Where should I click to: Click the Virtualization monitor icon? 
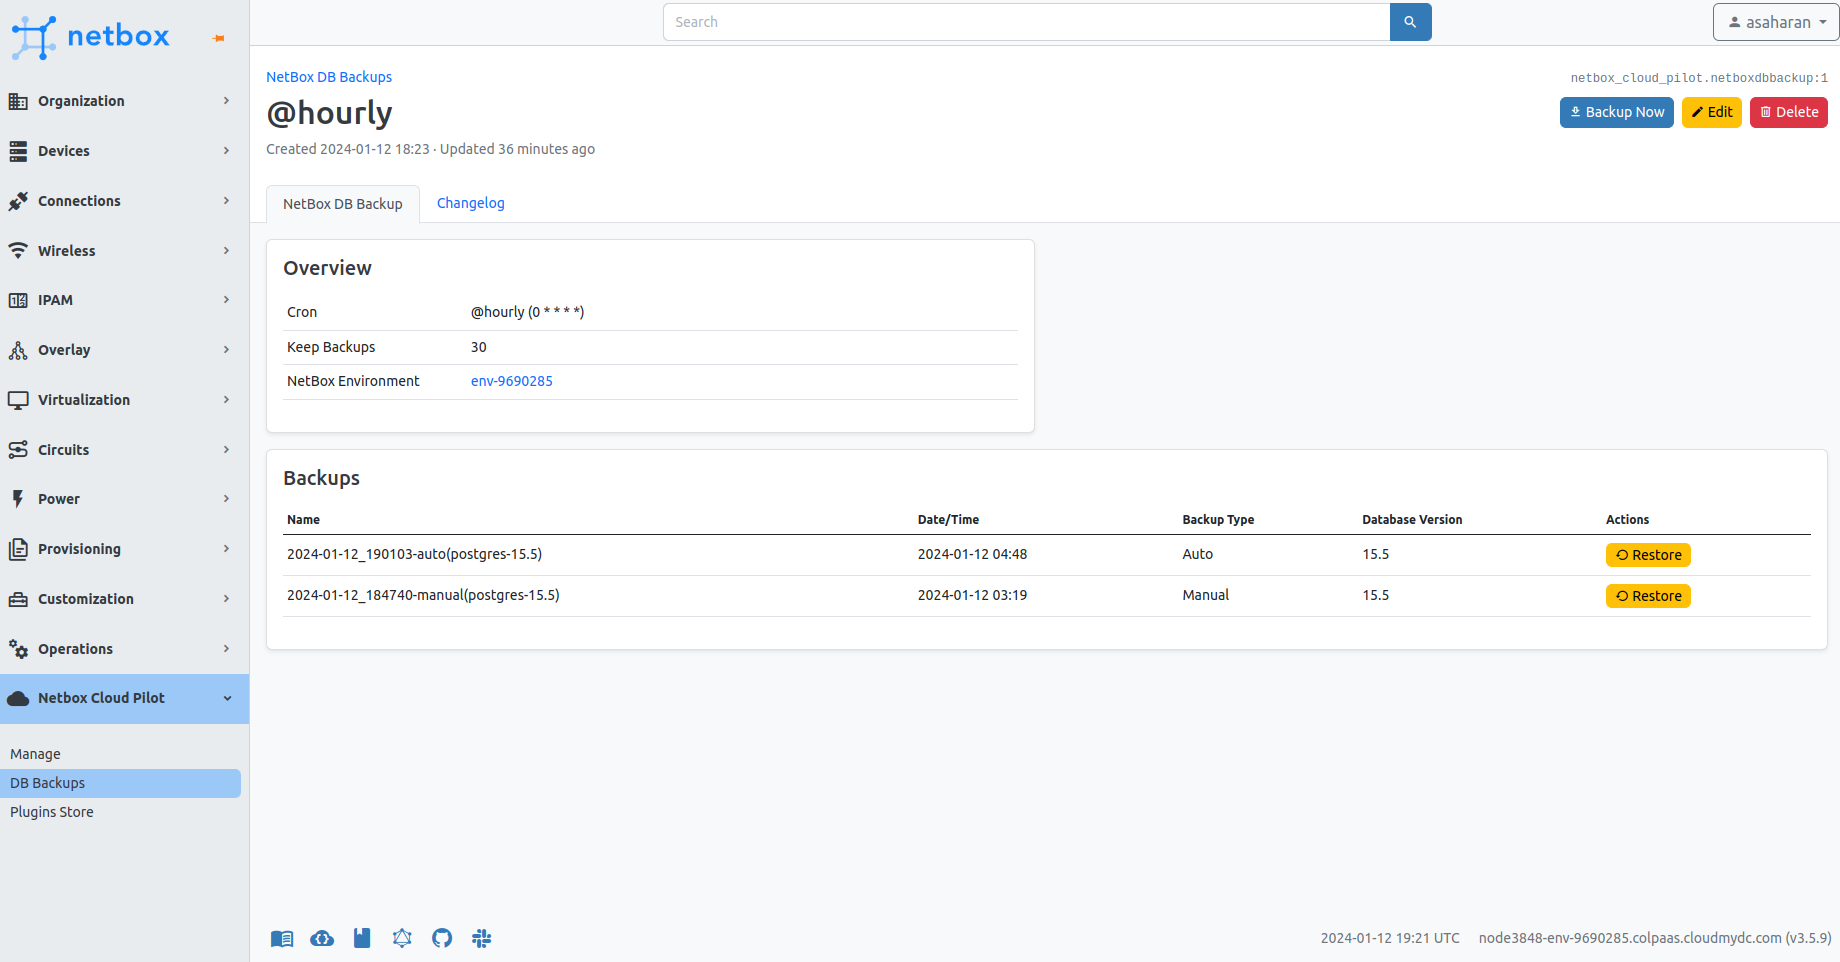click(x=18, y=400)
